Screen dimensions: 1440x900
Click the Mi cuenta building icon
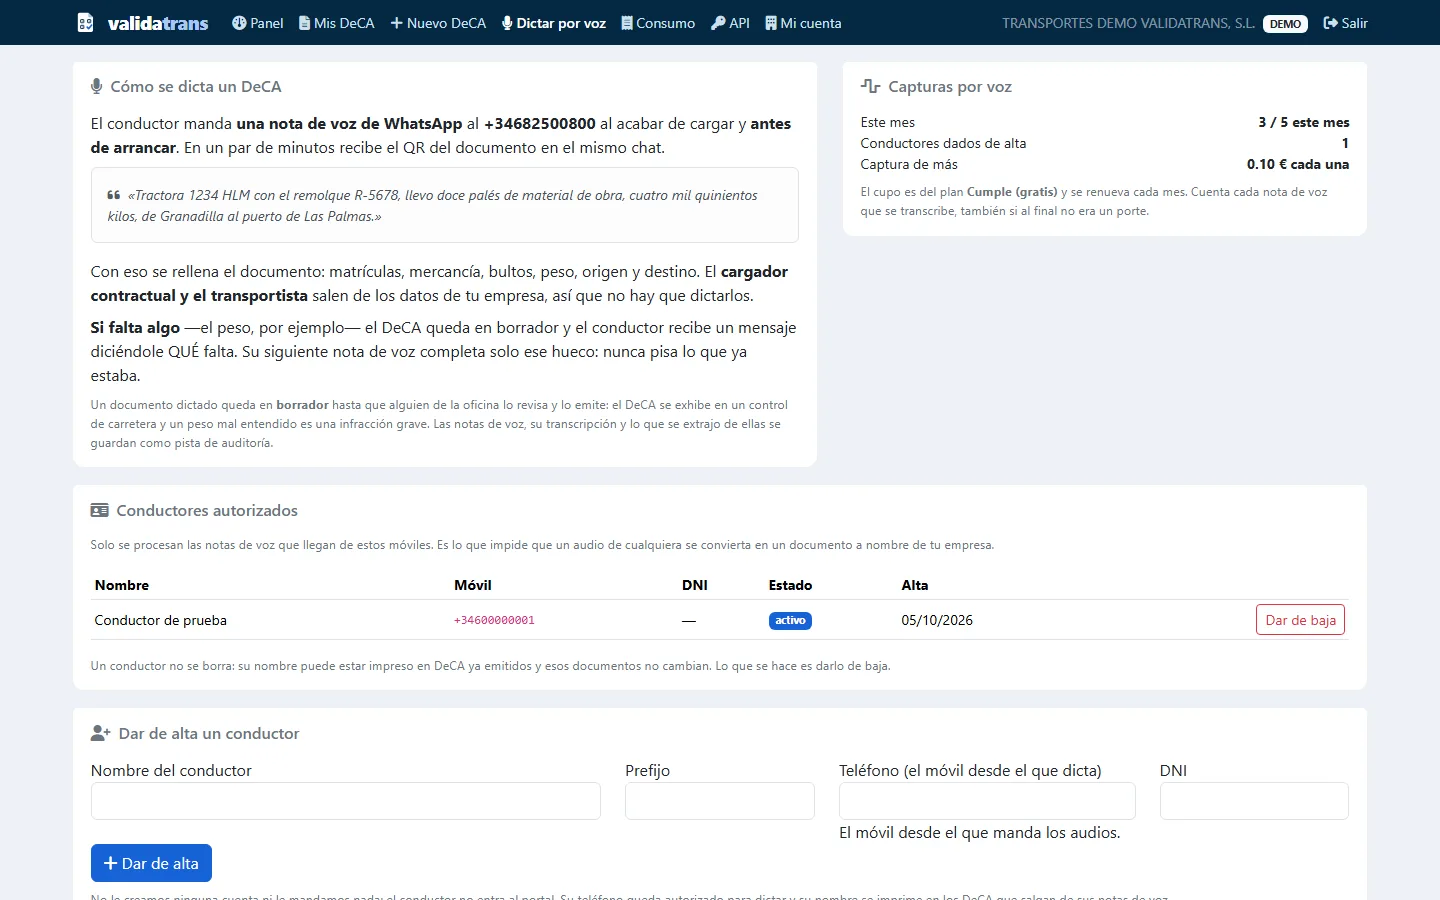point(771,23)
